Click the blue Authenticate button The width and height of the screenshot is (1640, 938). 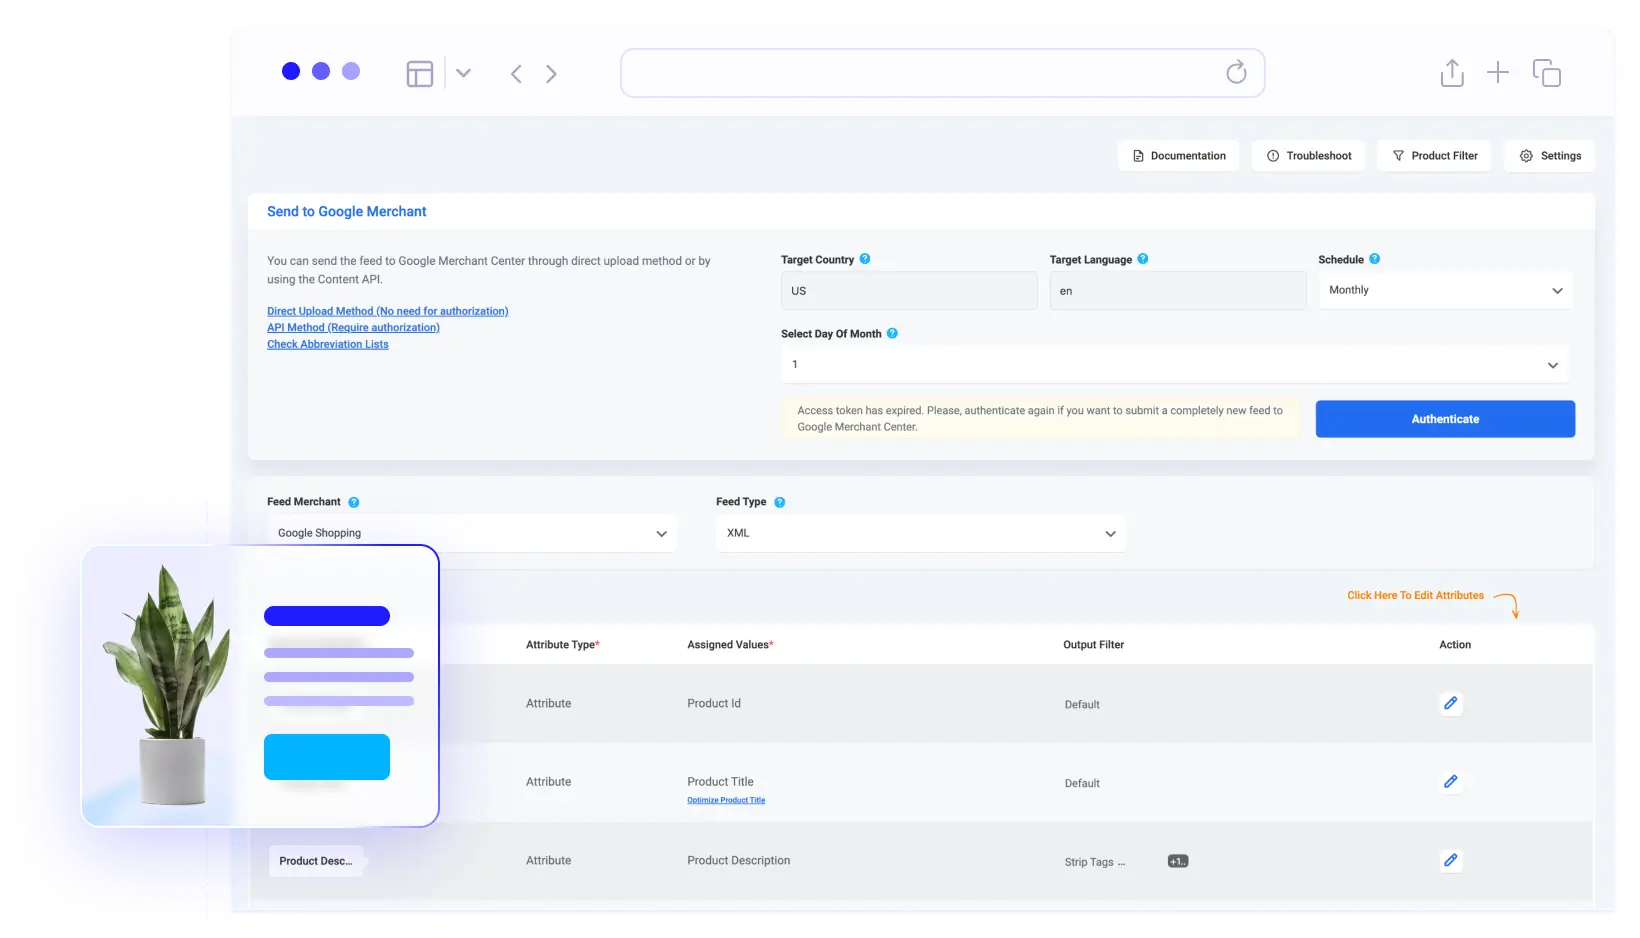[1445, 419]
